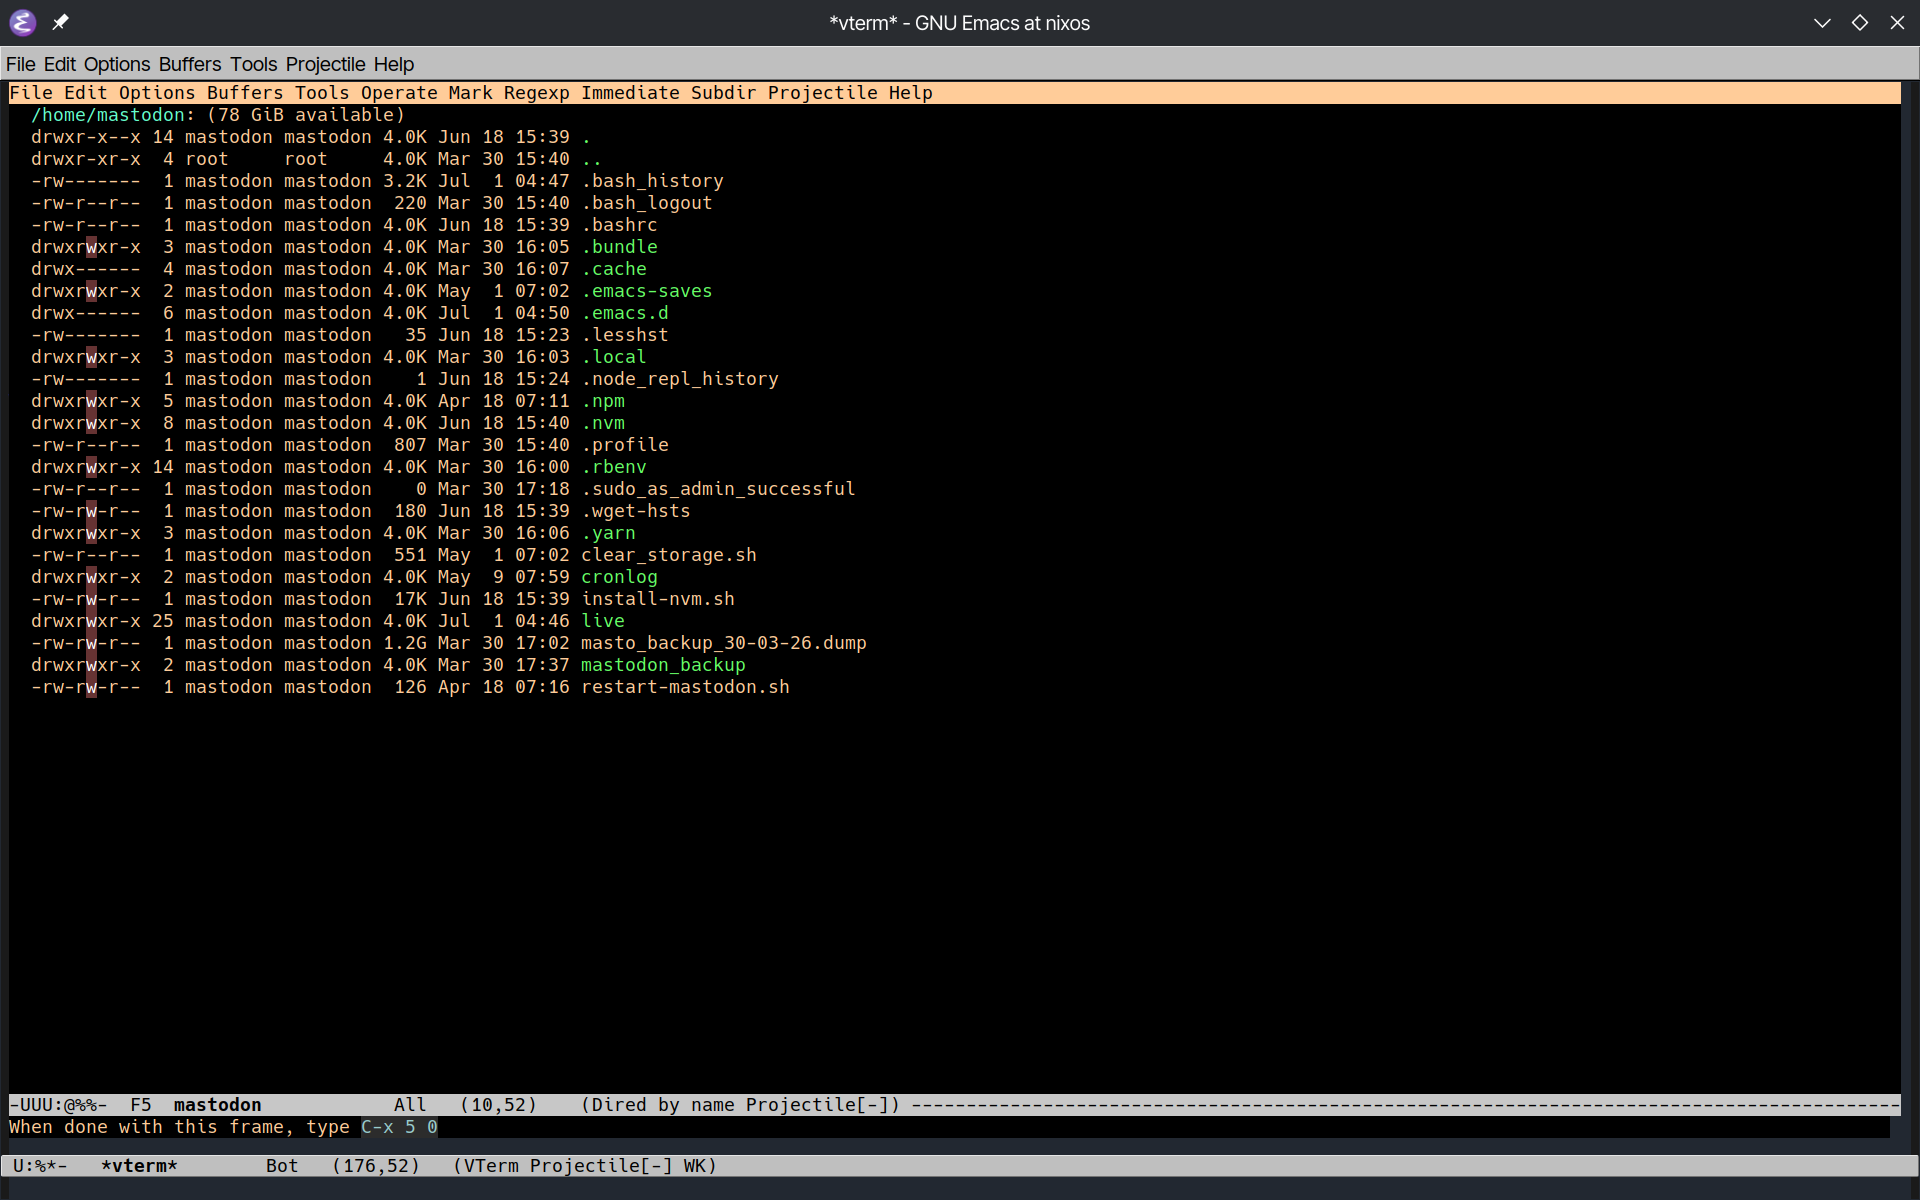This screenshot has height=1200, width=1920.
Task: Open the .wget-hsts file
Action: 636,511
